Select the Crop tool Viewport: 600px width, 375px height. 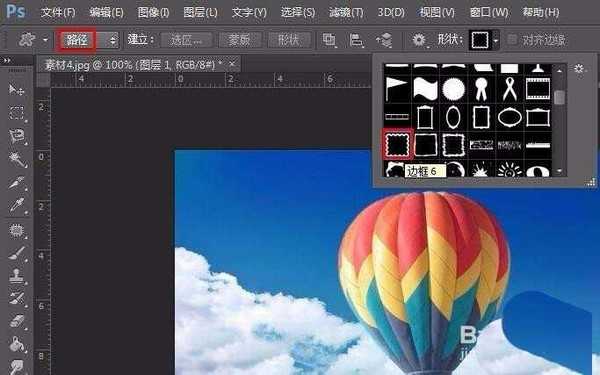16,183
